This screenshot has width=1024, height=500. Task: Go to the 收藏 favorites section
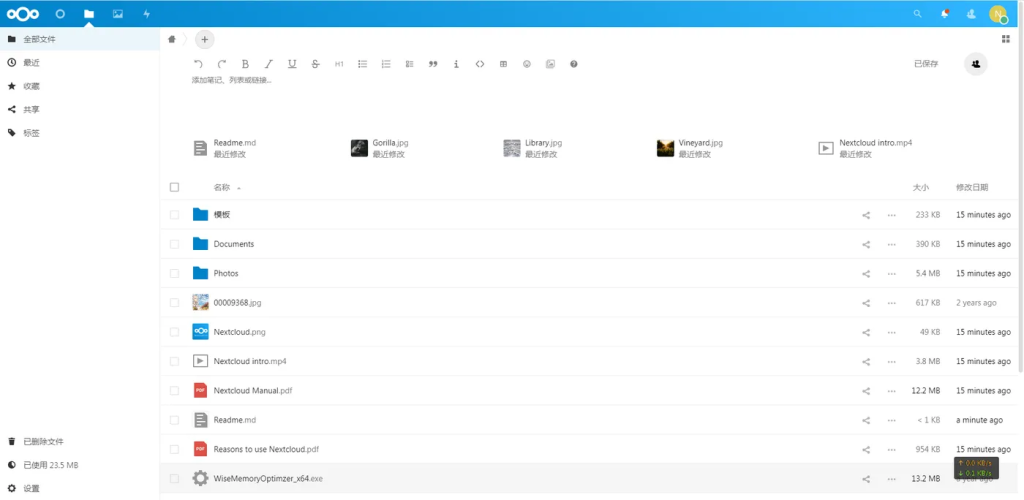pyautogui.click(x=31, y=86)
